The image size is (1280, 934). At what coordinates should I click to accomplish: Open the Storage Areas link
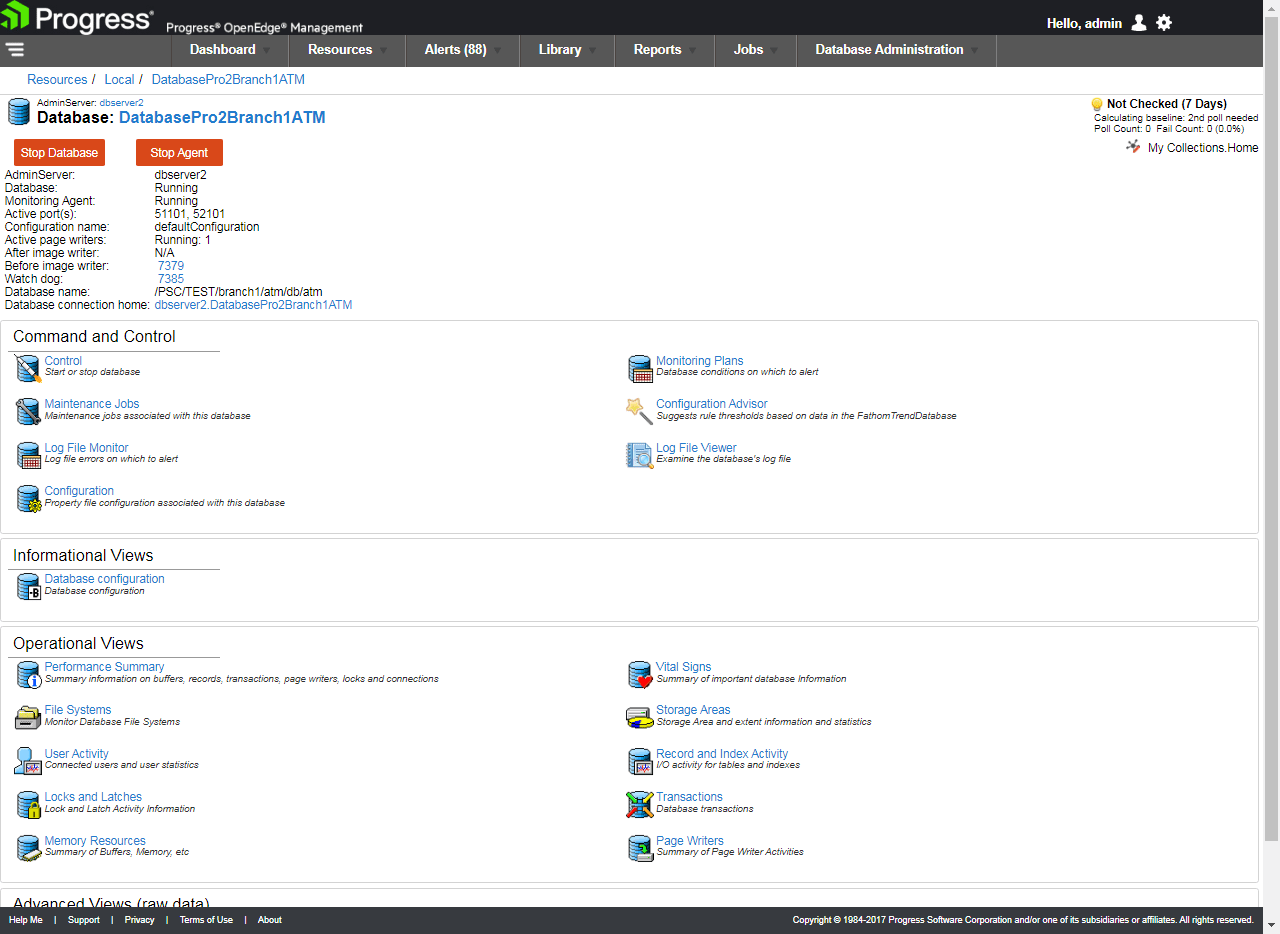click(x=693, y=710)
